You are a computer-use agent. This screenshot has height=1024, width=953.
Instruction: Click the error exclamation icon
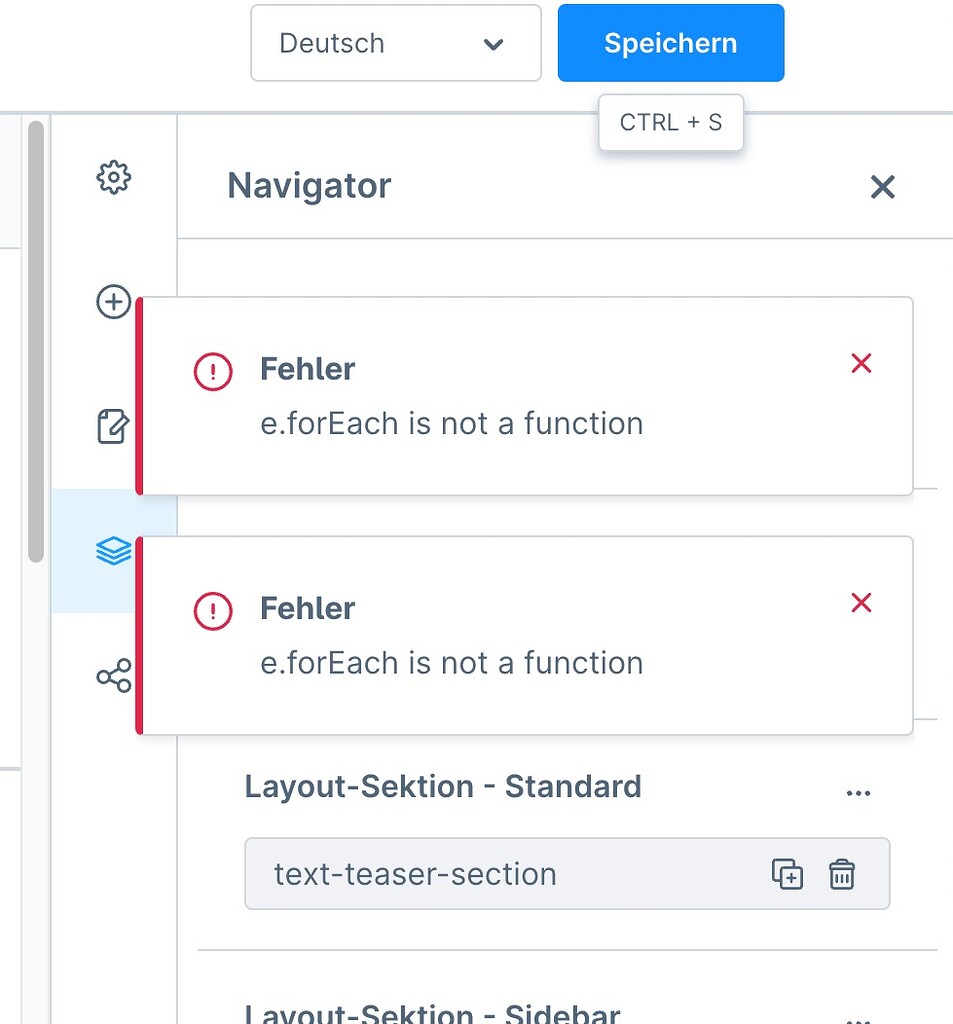coord(212,371)
